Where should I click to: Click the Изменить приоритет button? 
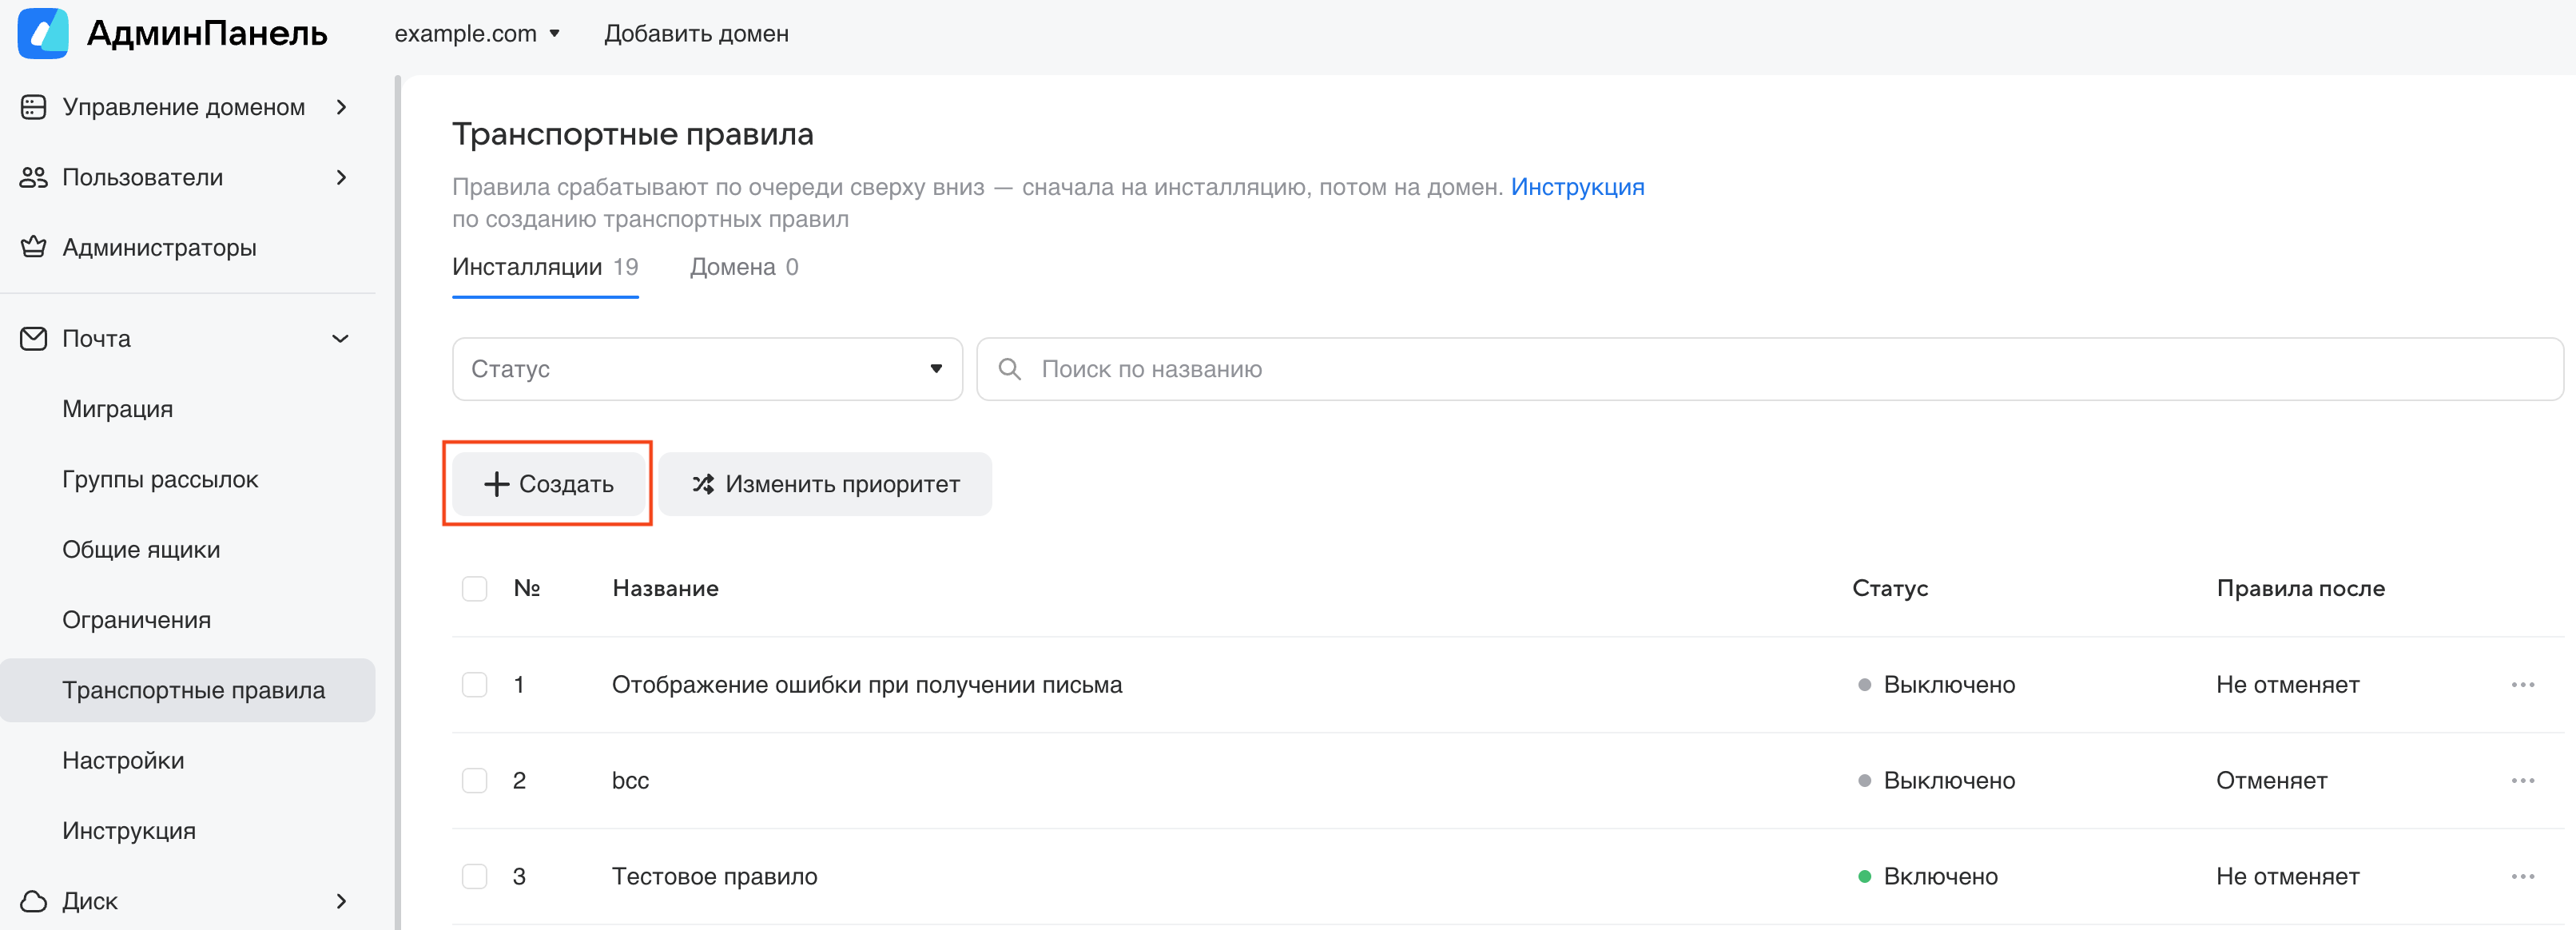coord(825,484)
